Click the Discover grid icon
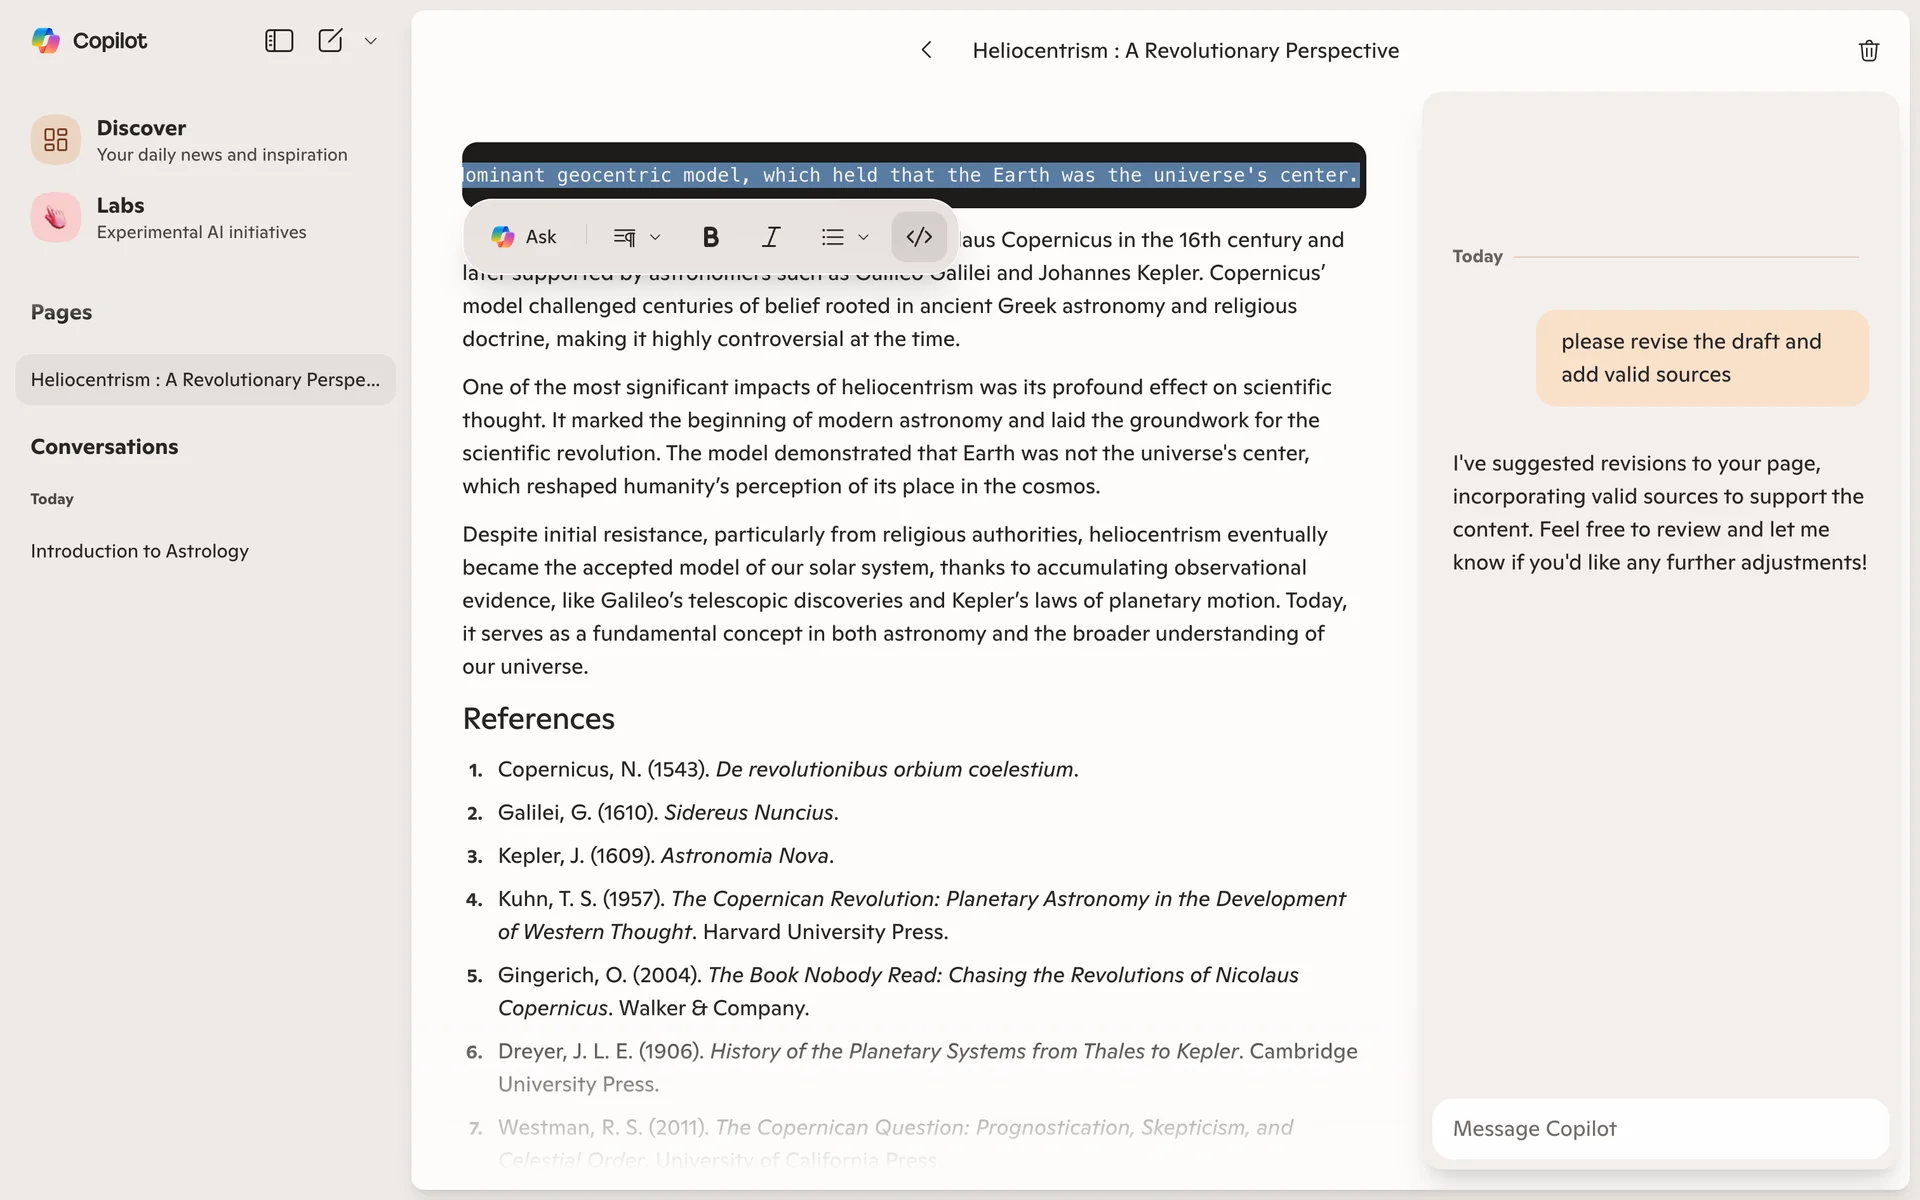The image size is (1920, 1200). point(56,140)
